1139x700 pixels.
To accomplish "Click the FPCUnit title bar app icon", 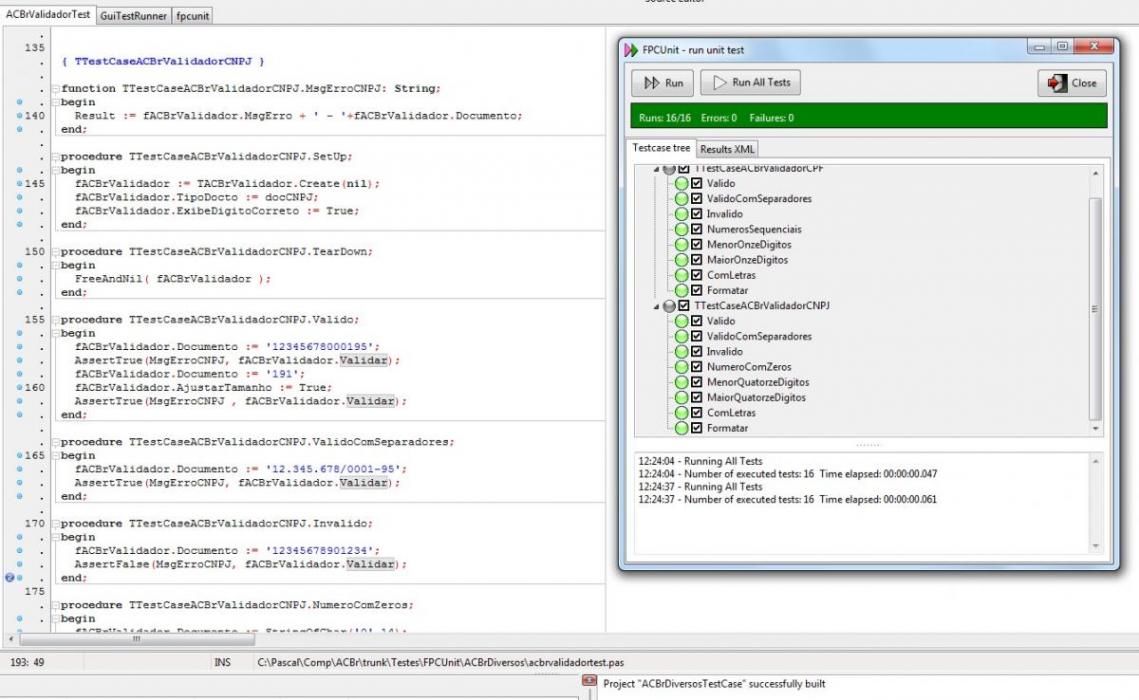I will click(631, 49).
